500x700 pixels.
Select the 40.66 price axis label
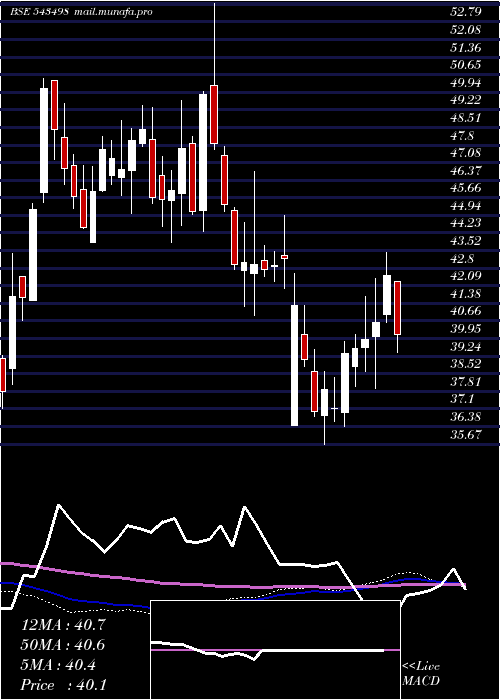click(x=466, y=311)
